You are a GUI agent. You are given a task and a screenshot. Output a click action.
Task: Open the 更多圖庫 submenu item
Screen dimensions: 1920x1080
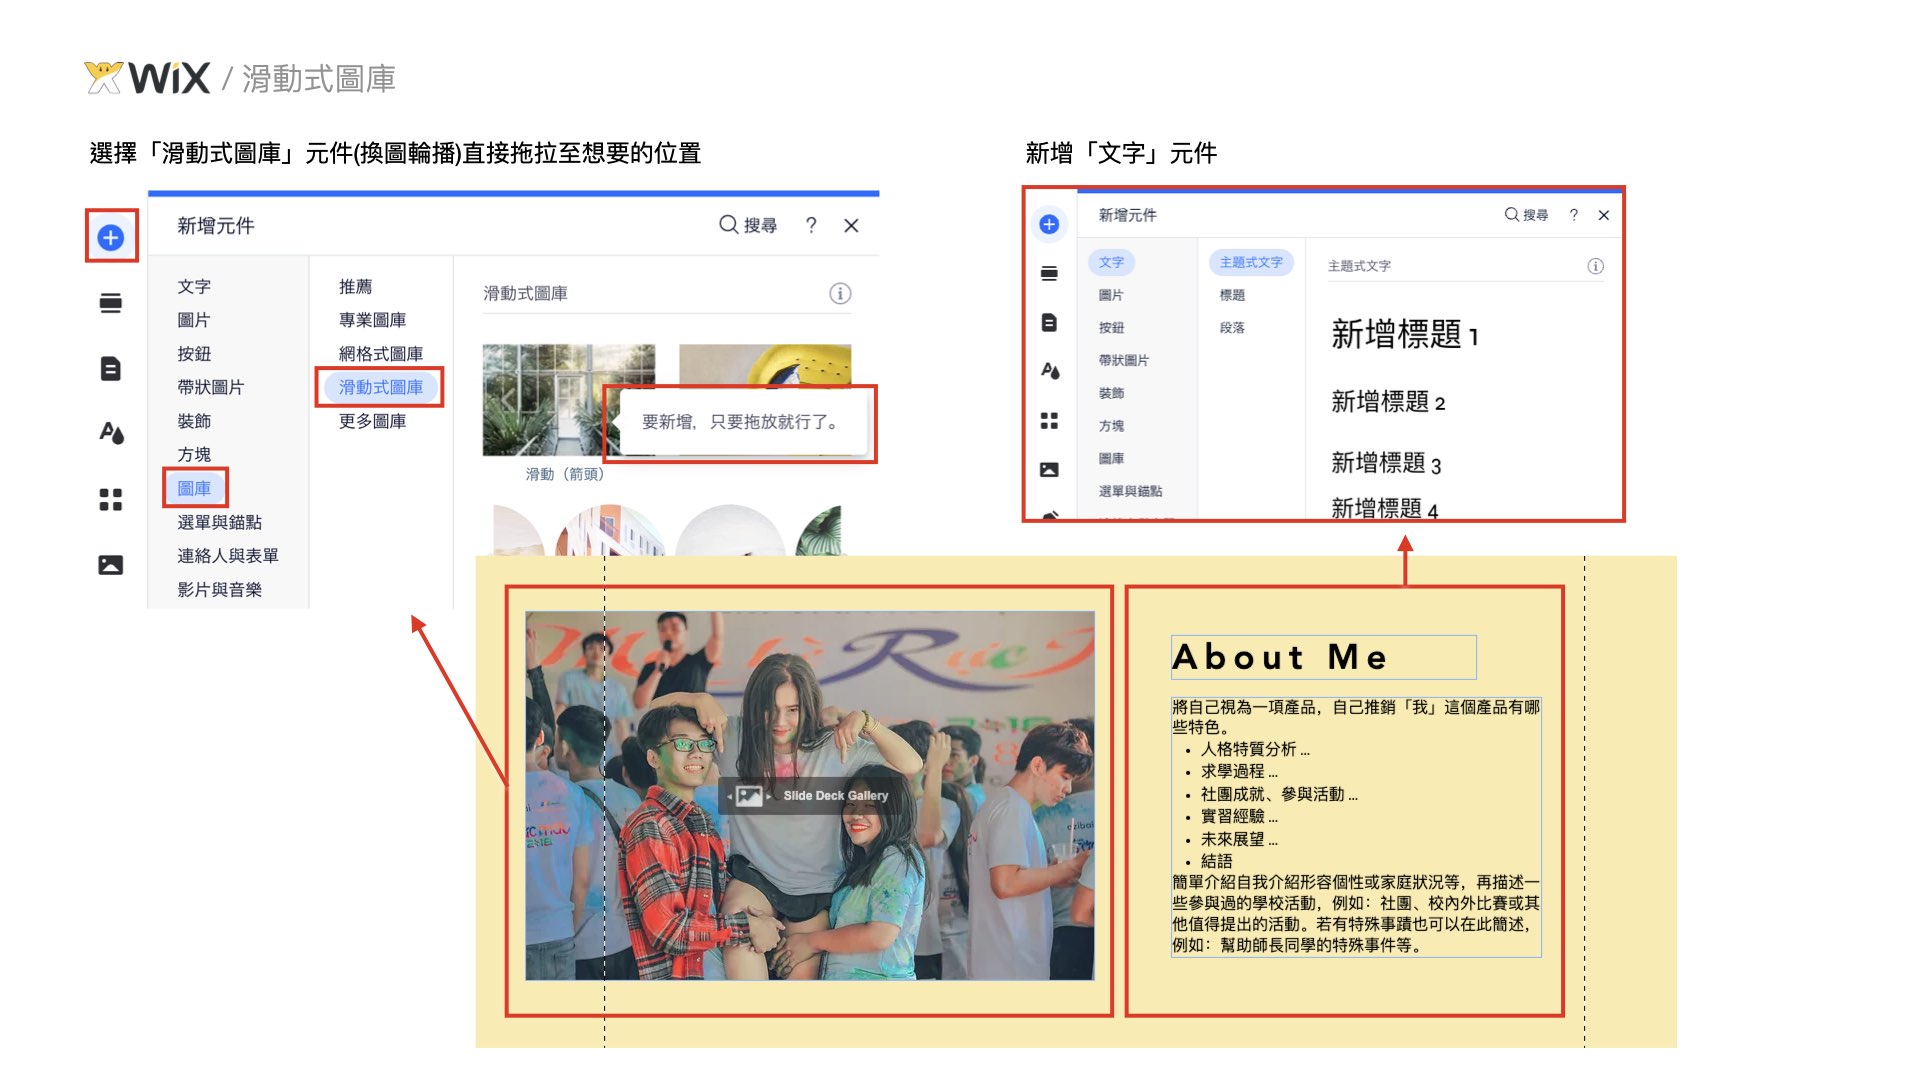[x=372, y=421]
